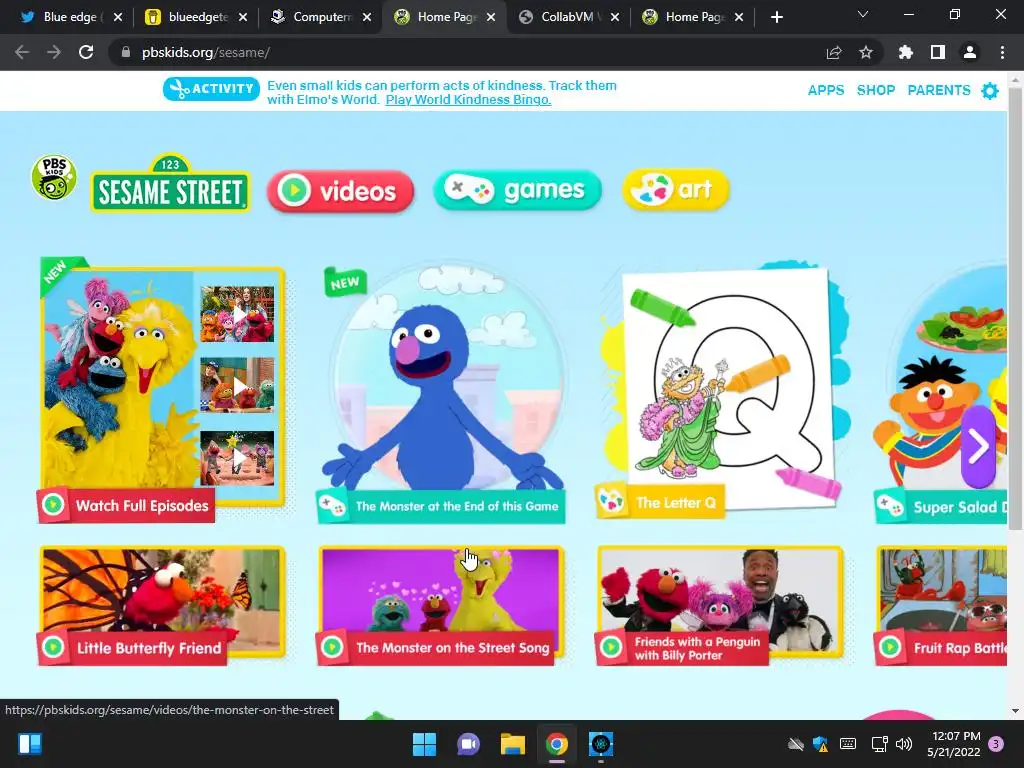Viewport: 1024px width, 768px height.
Task: Close the Blue edge tab
Action: point(118,17)
